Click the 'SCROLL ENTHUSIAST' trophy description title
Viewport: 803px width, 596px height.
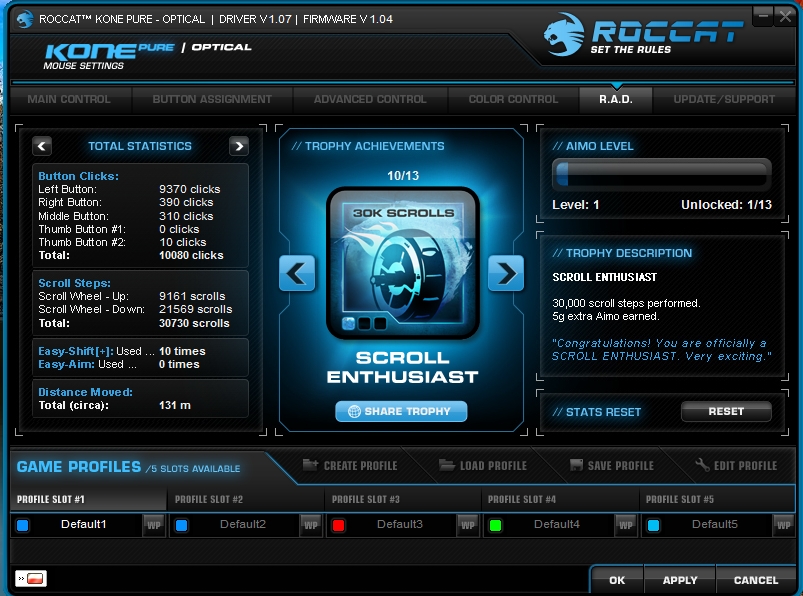click(604, 277)
